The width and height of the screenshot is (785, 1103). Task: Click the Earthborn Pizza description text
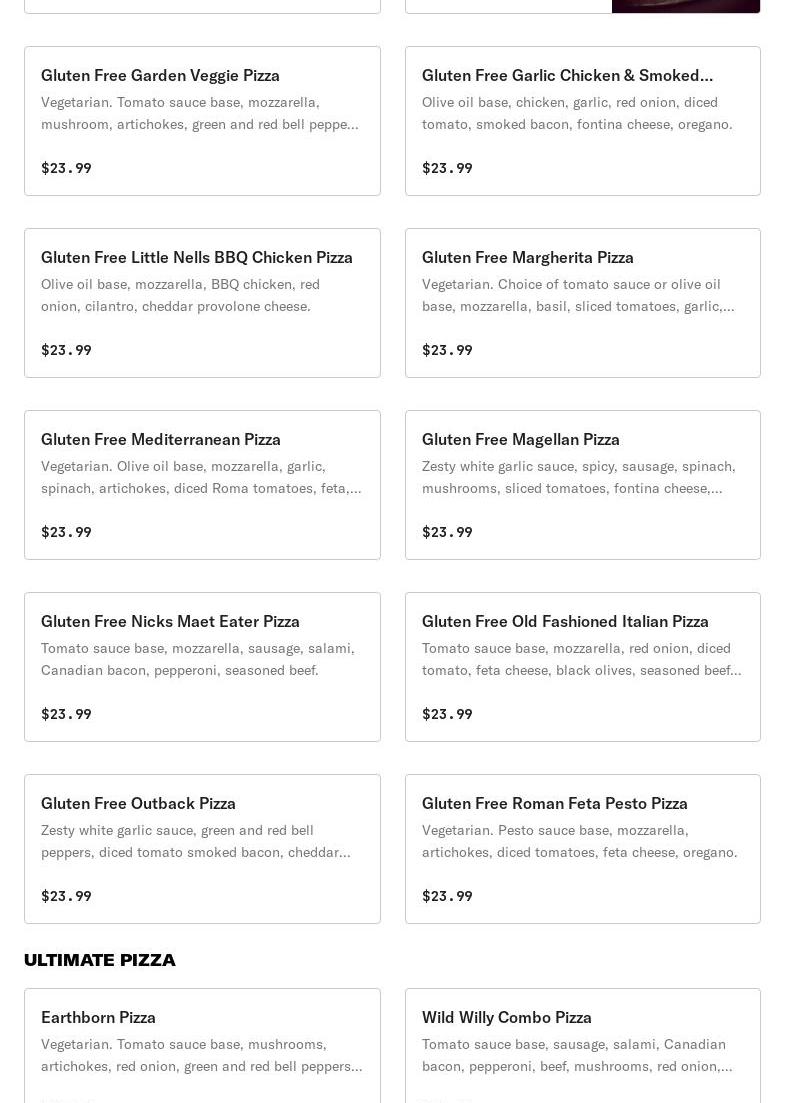pos(201,1055)
